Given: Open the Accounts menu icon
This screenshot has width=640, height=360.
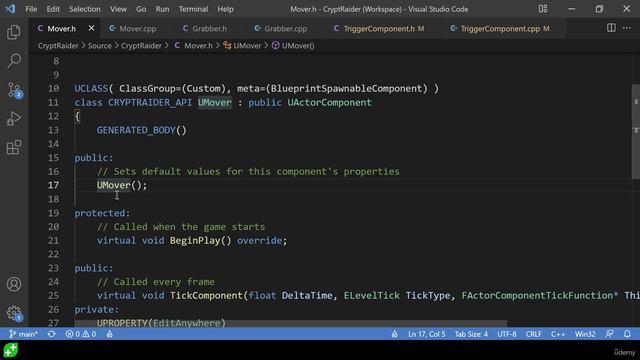Looking at the screenshot, I should pos(14,284).
